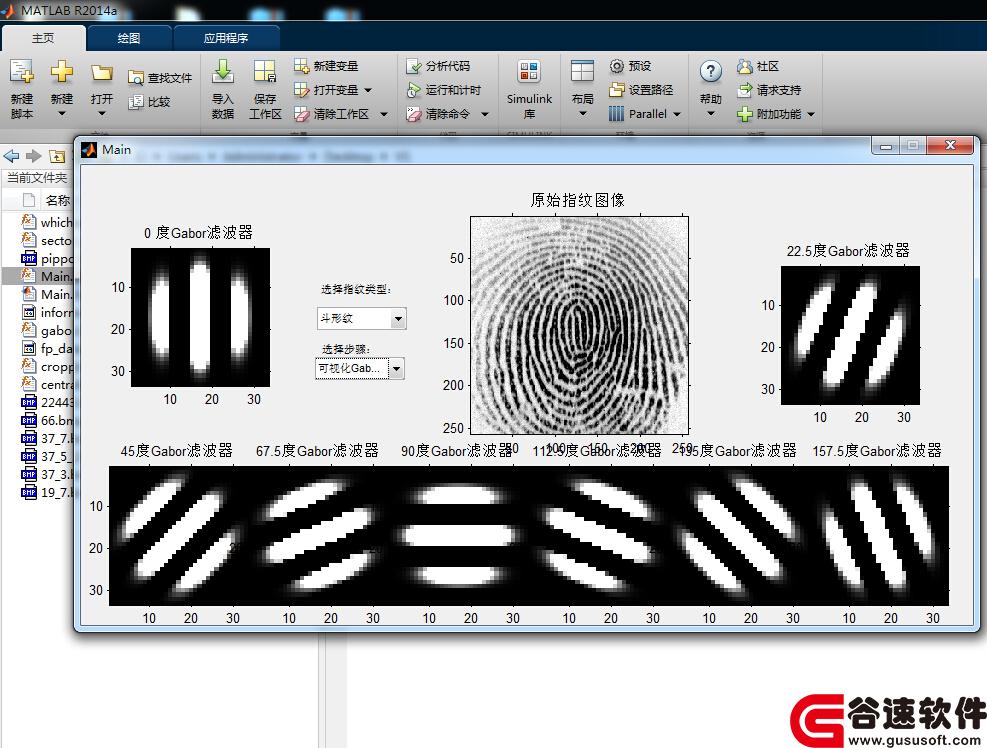Image resolution: width=987 pixels, height=748 pixels.
Task: Select the fp_database file row
Action: tap(38, 348)
